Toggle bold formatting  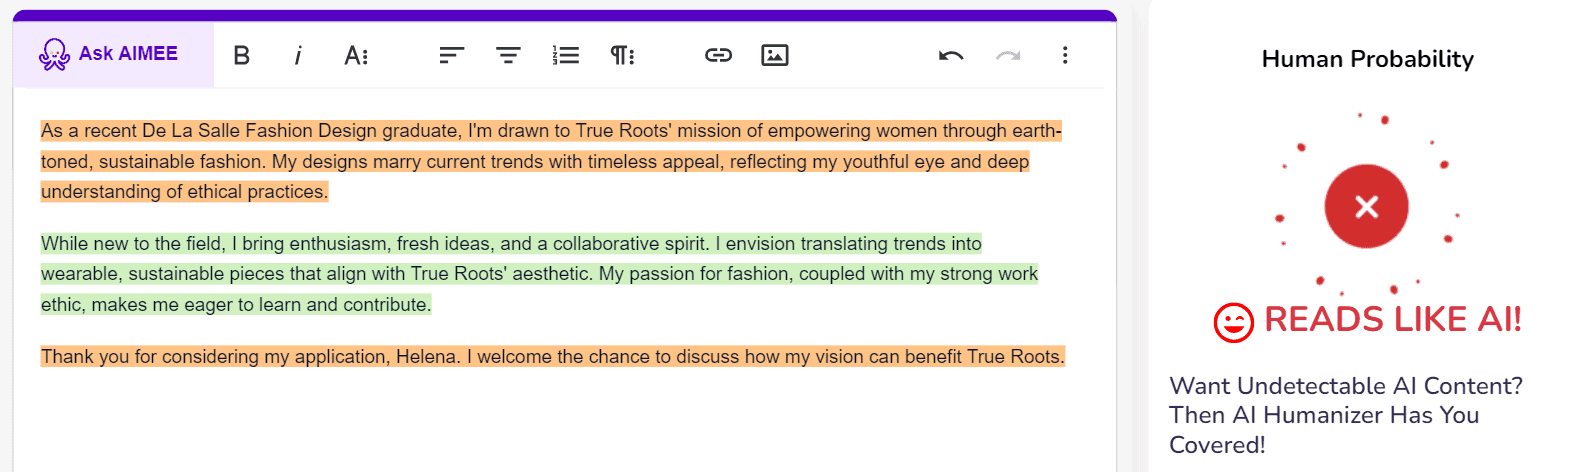click(242, 55)
